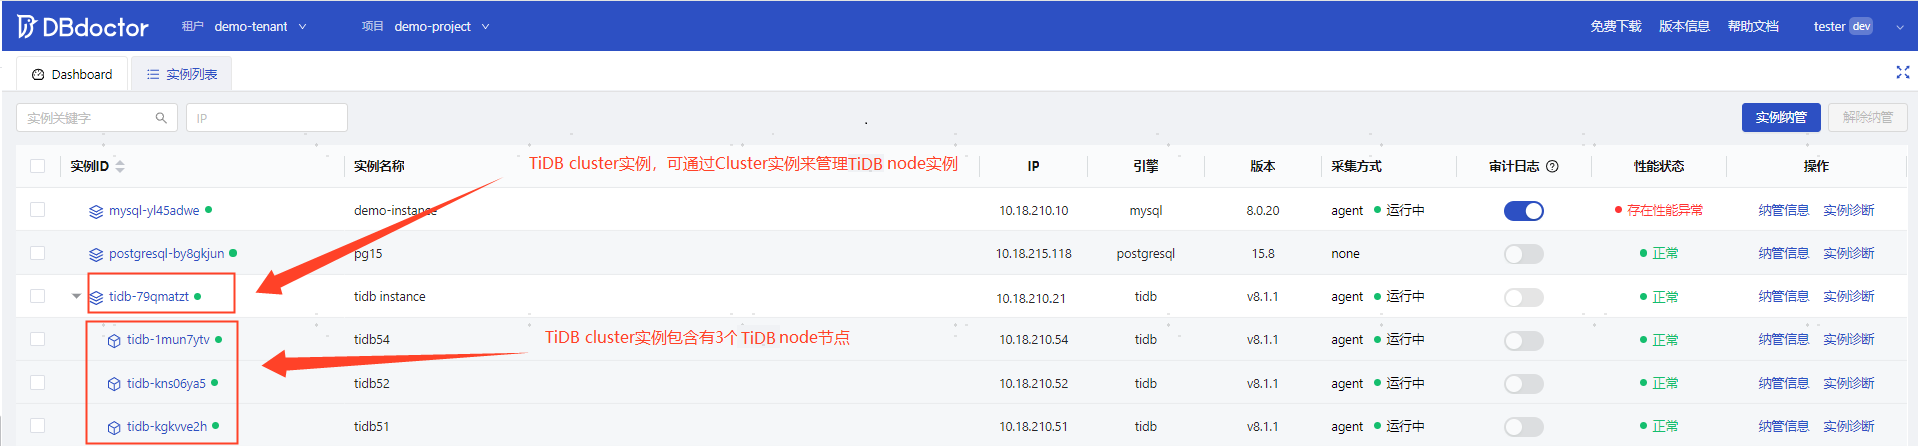
Task: Click the fullscreen expand icon
Action: pos(1902,72)
